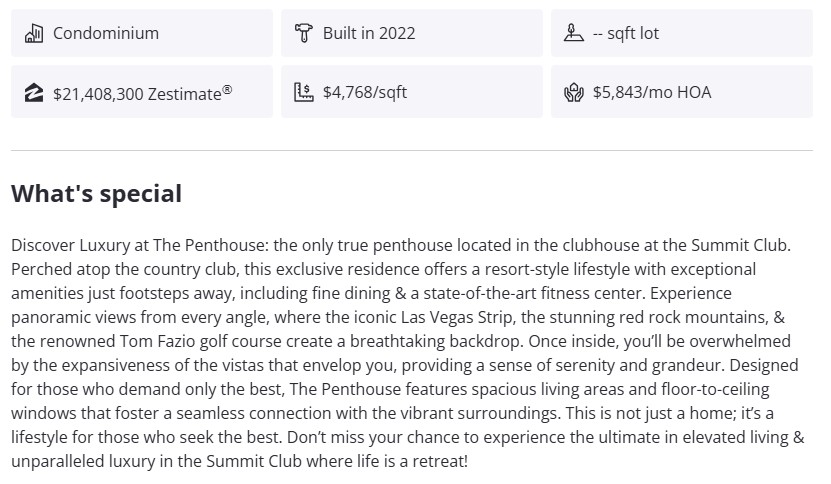Image resolution: width=831 pixels, height=484 pixels.
Task: Select the Condominium property type label
Action: pos(106,33)
